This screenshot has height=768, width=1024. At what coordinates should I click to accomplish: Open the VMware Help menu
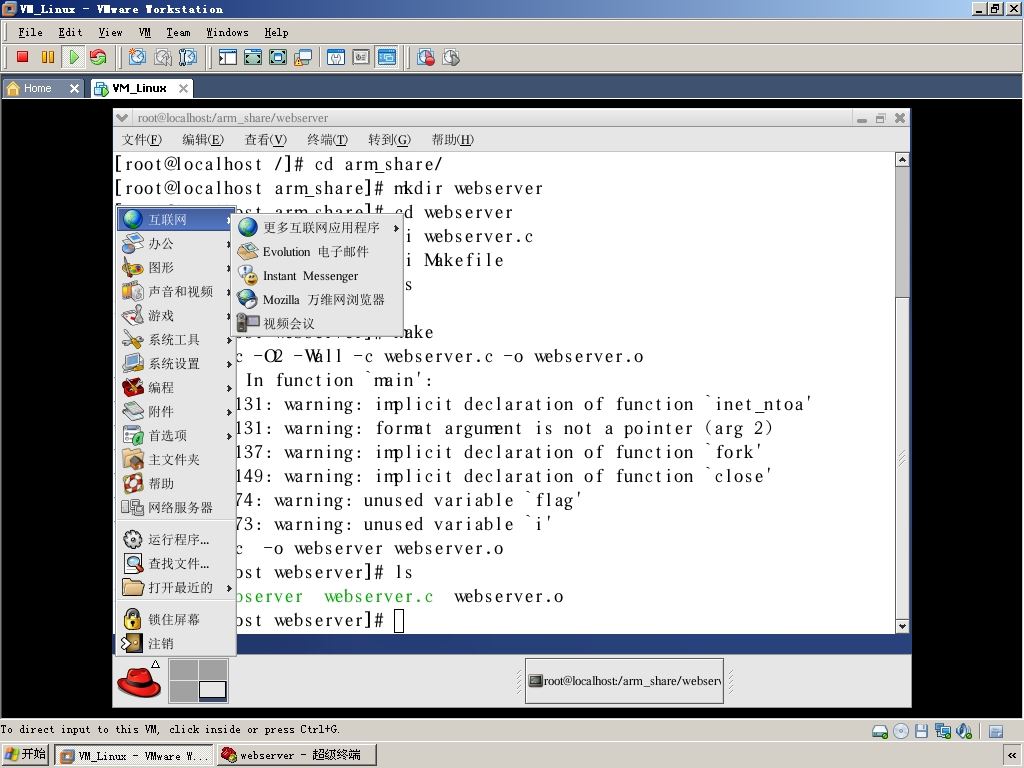pos(276,32)
